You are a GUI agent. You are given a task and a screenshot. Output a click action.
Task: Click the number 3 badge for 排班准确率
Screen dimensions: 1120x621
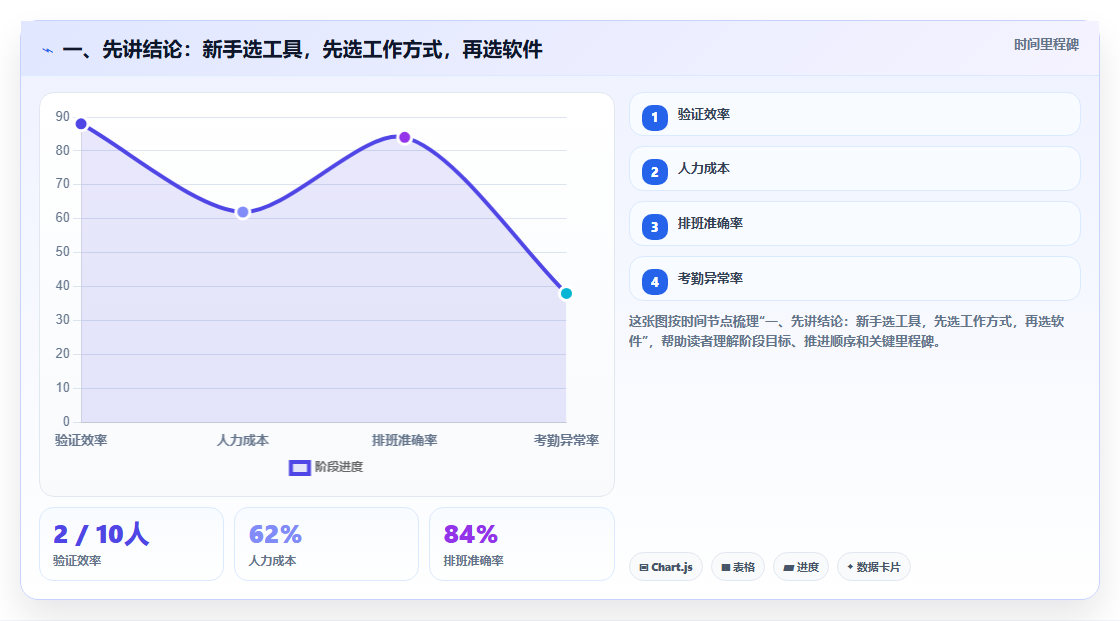coord(654,227)
